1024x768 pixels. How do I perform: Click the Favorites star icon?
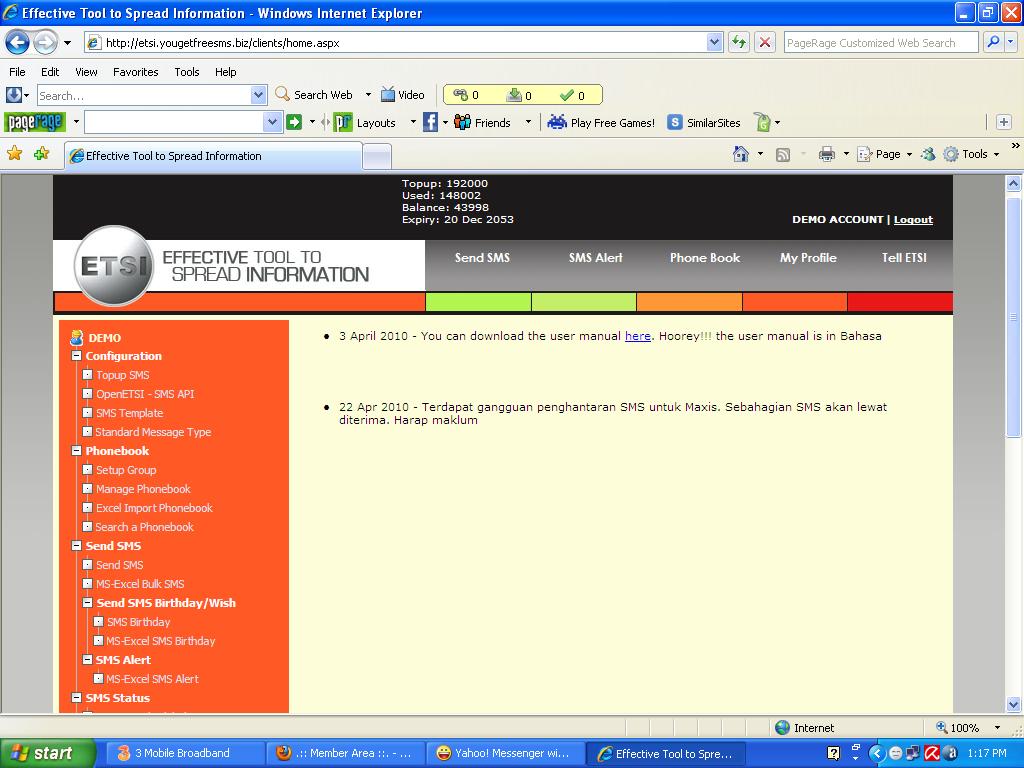pyautogui.click(x=14, y=153)
